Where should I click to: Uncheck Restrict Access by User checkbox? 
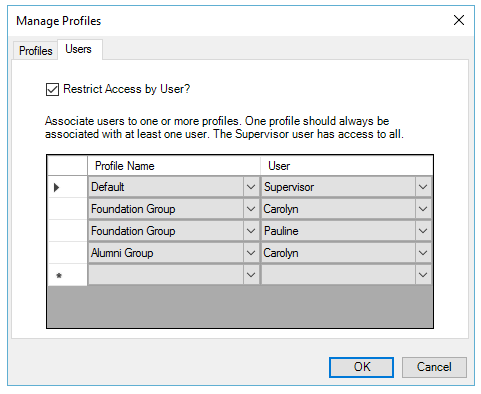[x=52, y=90]
